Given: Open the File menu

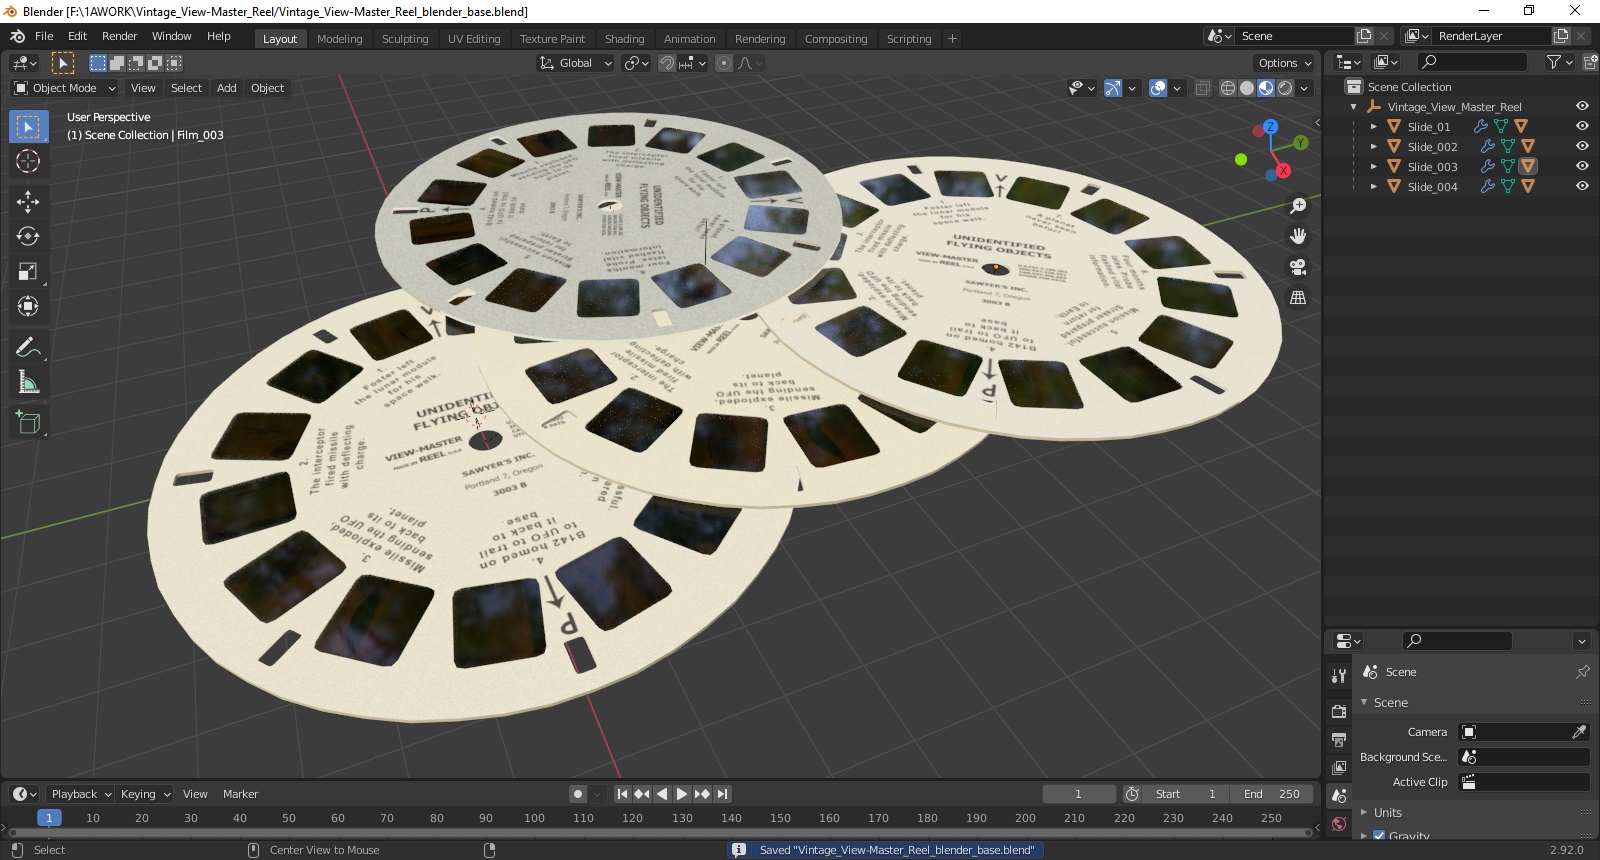Looking at the screenshot, I should click(44, 36).
